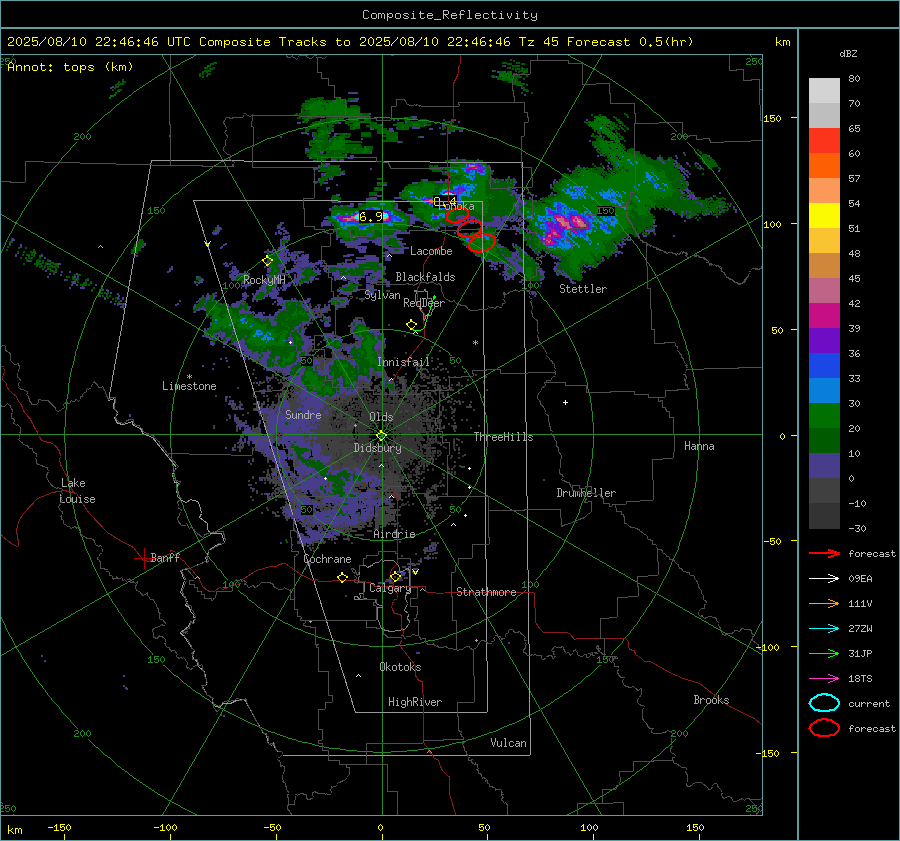Click the Stettler city label

pyautogui.click(x=583, y=289)
